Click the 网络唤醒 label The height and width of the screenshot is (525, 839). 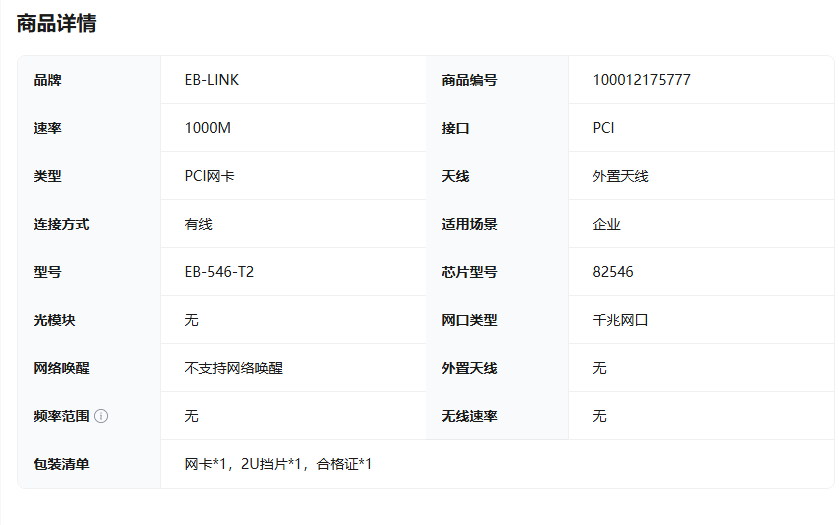61,368
